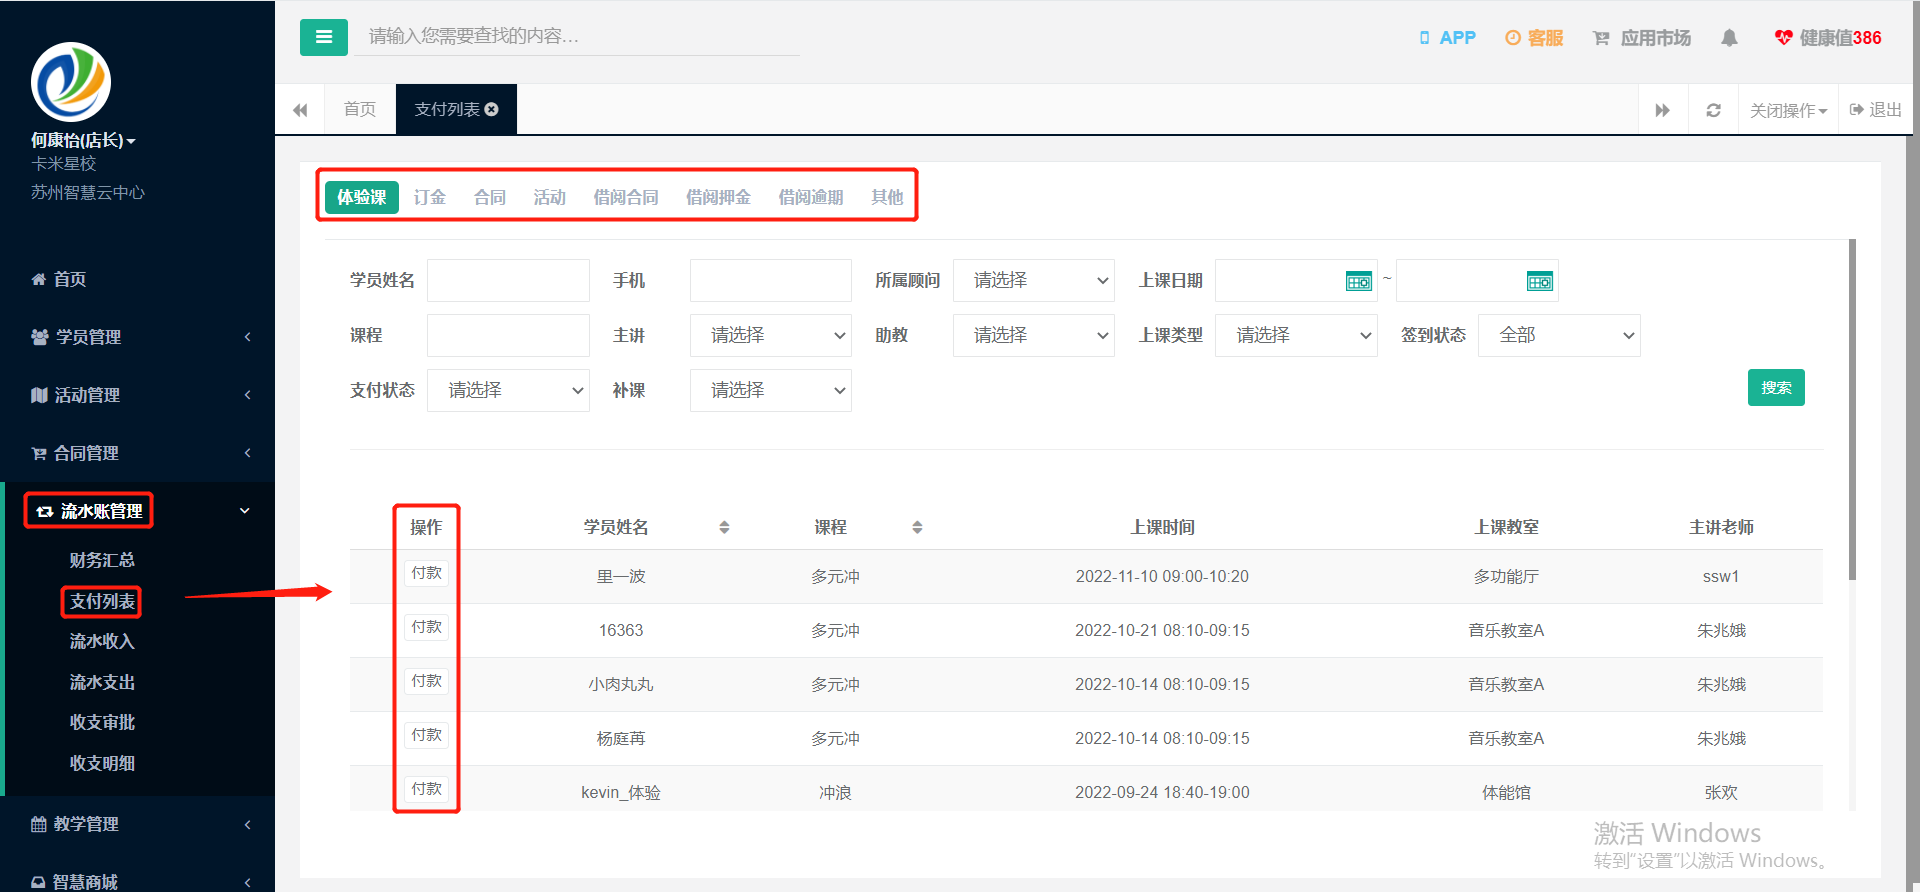Open the 补课 dropdown
This screenshot has height=892, width=1920.
tap(771, 391)
